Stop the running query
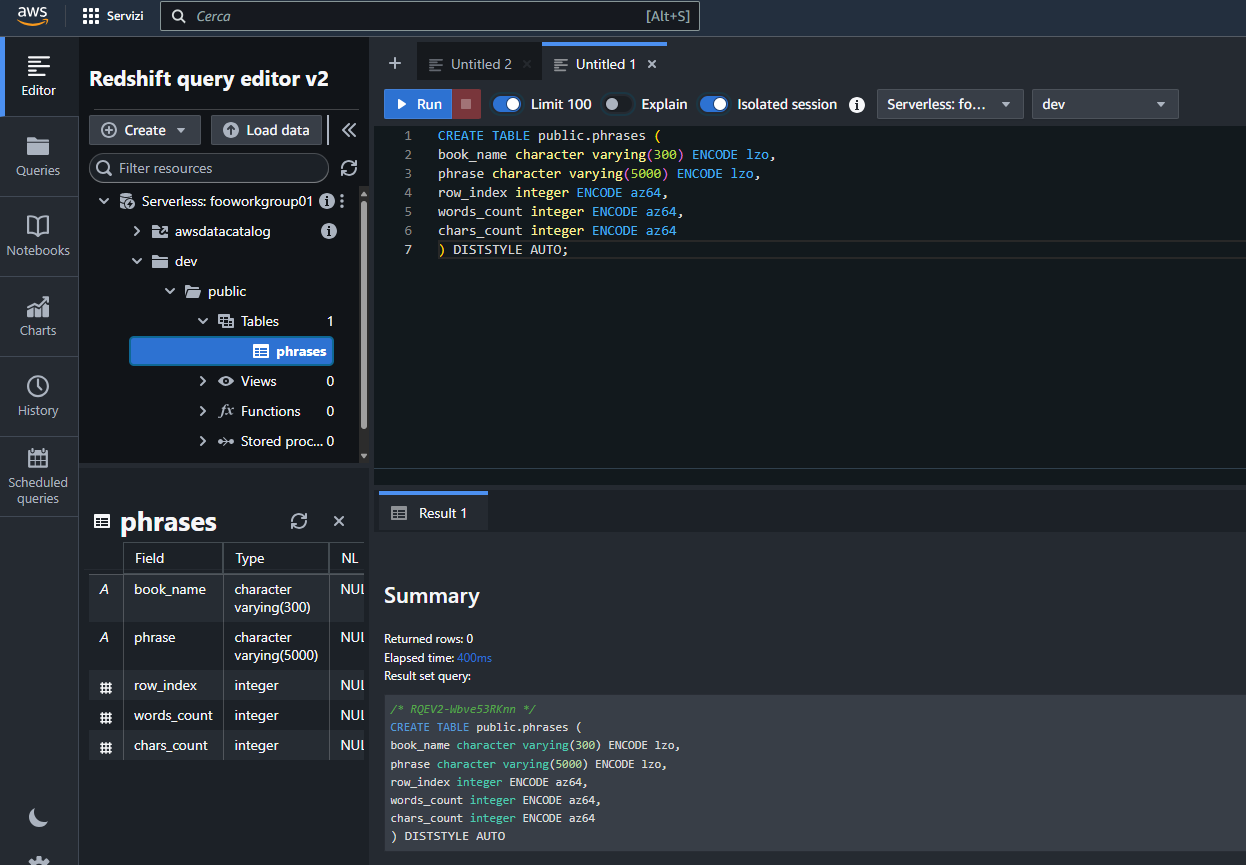 466,104
